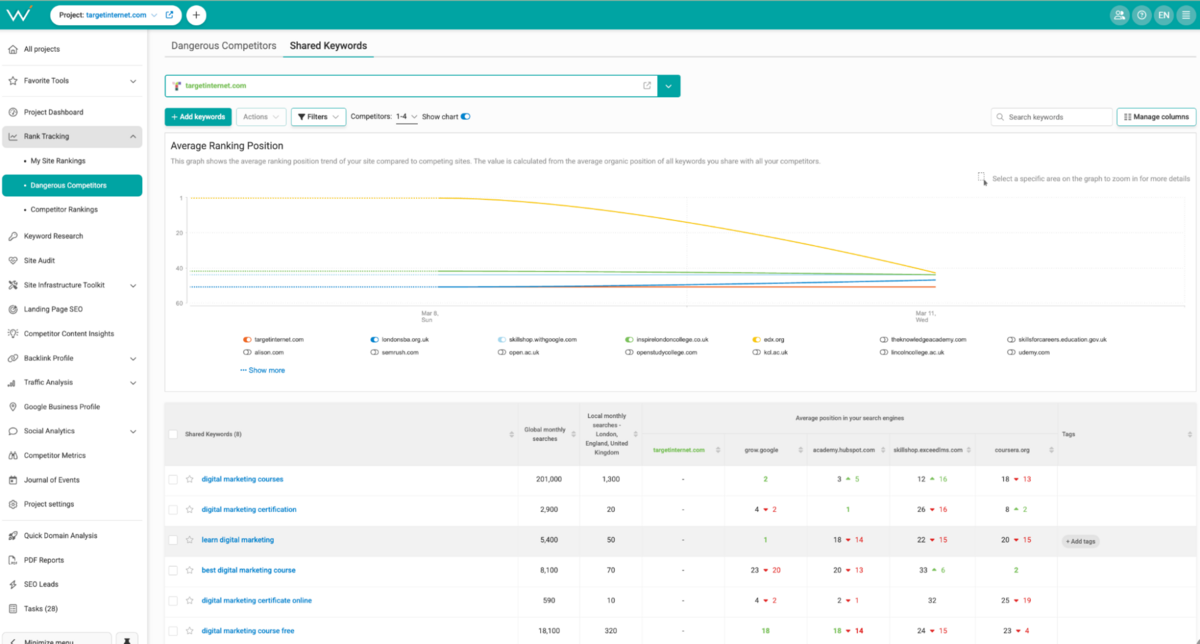
Task: Check the 'digital marketing courses' row checkbox
Action: coord(173,479)
